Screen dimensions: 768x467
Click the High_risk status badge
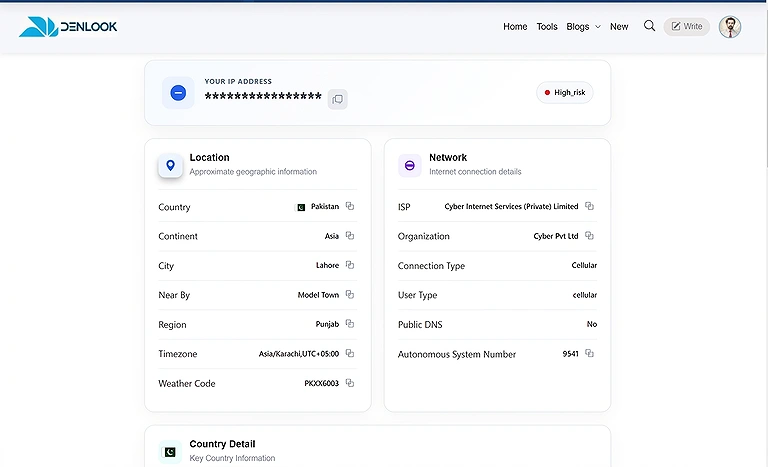pos(565,93)
